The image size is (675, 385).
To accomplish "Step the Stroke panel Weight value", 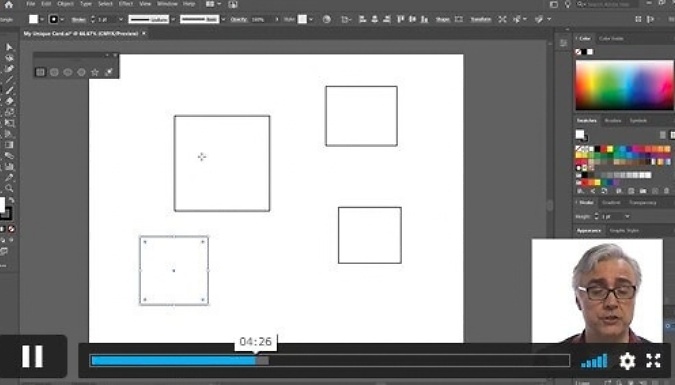I will coord(597,216).
